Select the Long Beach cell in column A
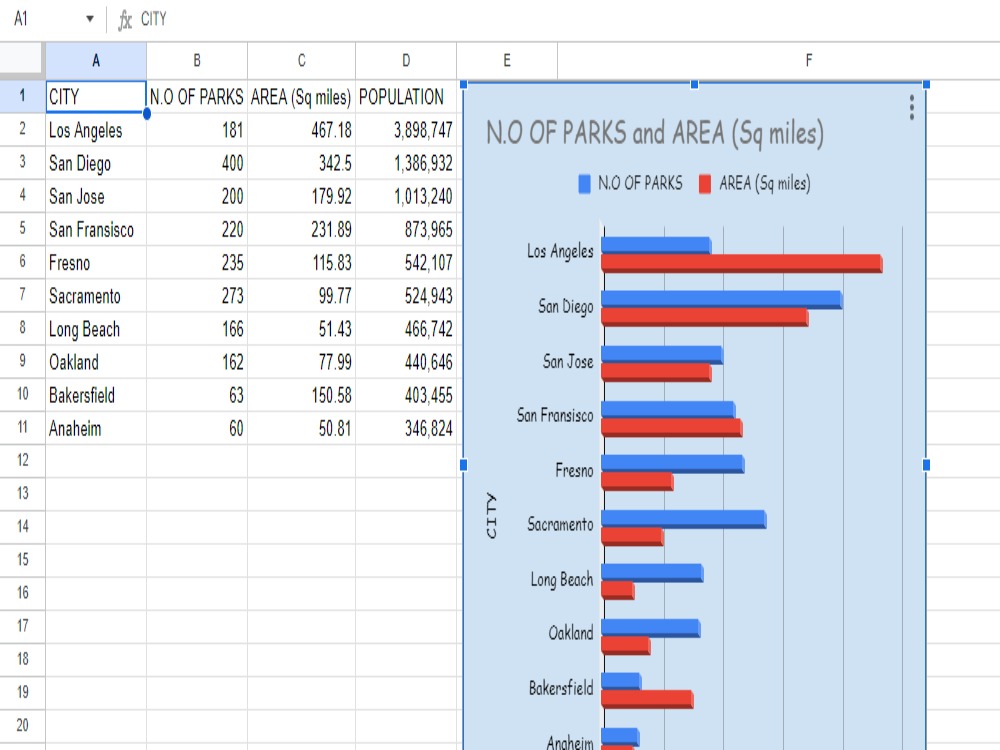 [96, 329]
